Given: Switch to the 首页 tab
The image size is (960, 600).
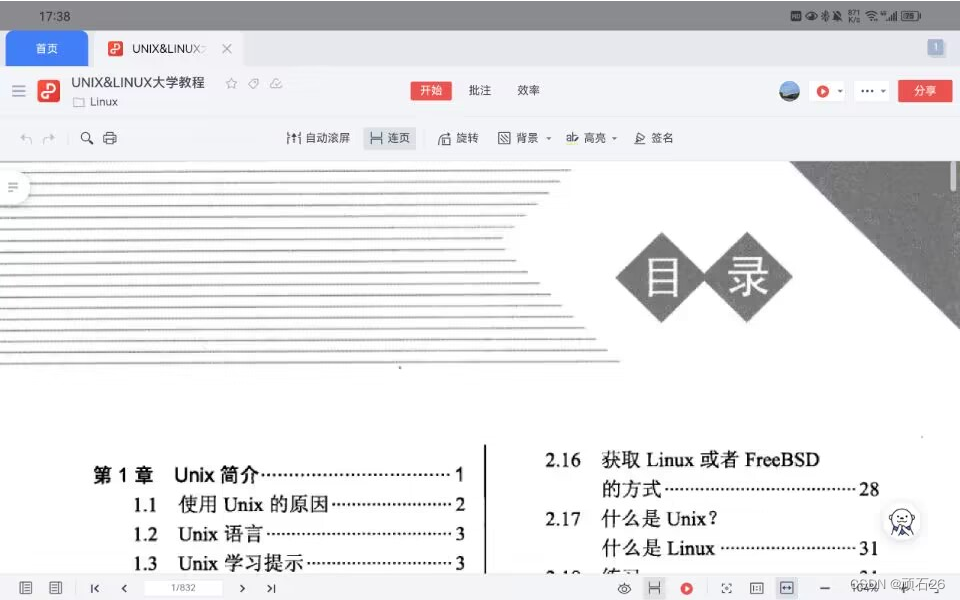Looking at the screenshot, I should [47, 48].
